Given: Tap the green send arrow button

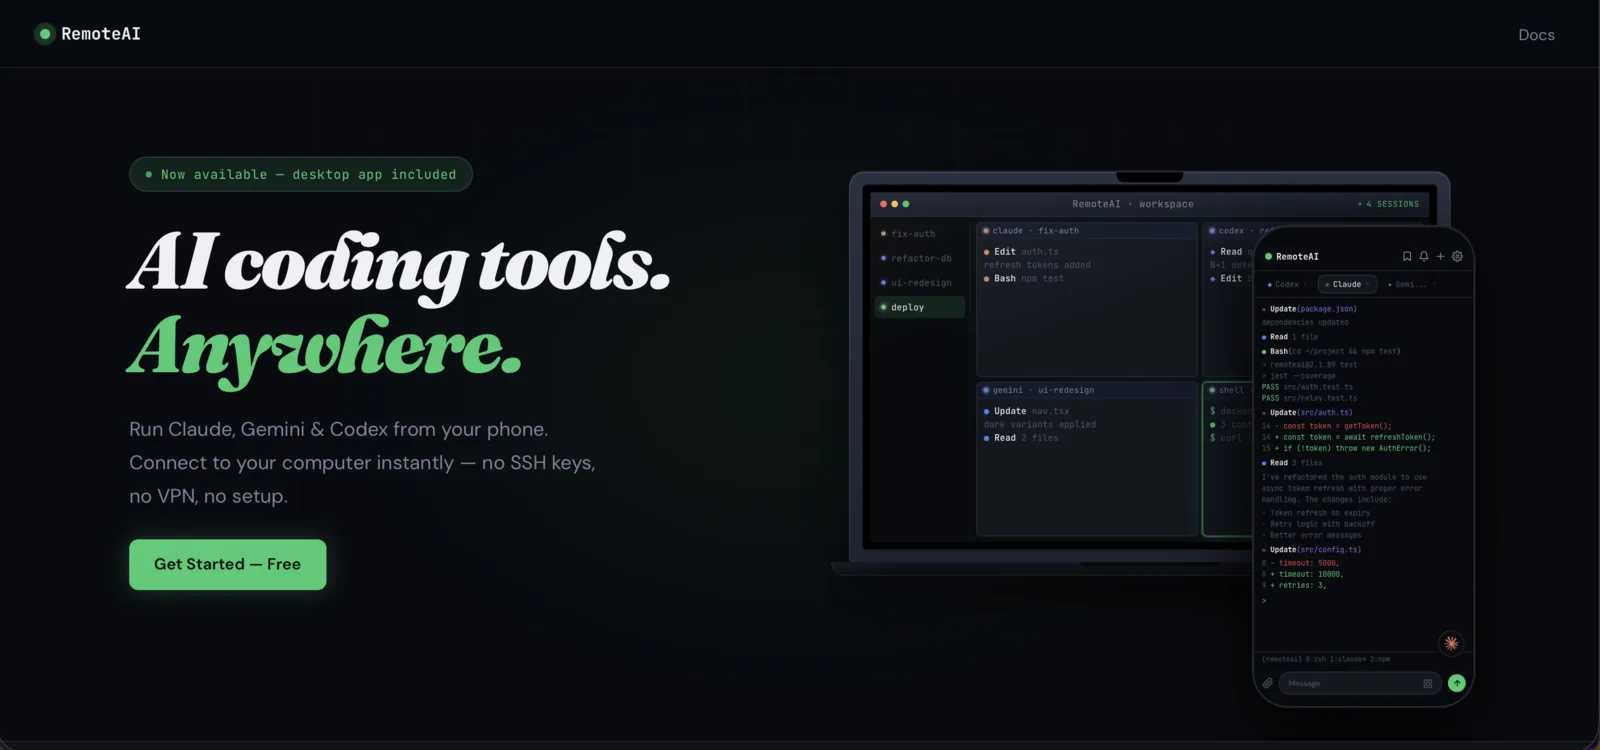Looking at the screenshot, I should click(1457, 684).
